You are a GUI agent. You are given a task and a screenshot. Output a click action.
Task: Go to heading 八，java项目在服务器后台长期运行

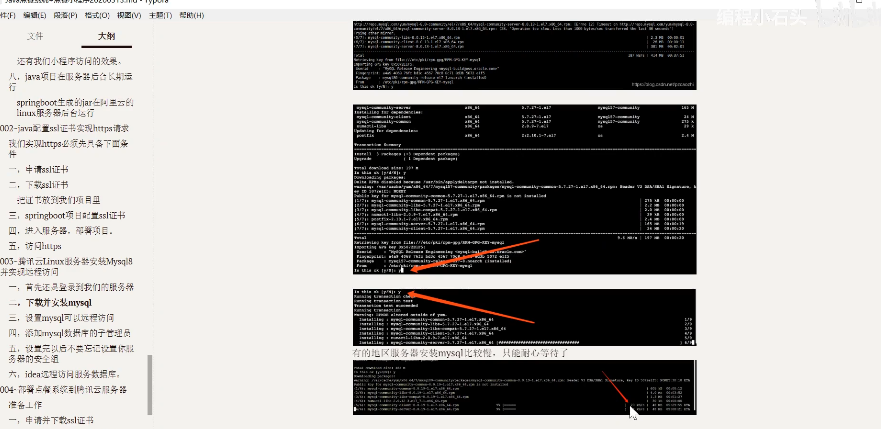click(71, 82)
